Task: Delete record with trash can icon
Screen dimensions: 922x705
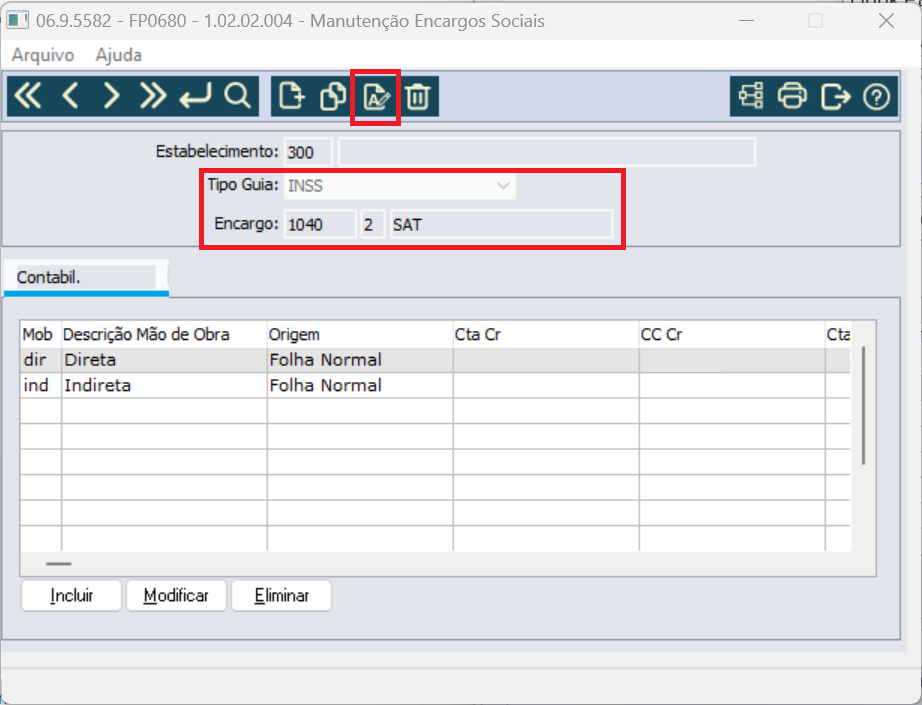Action: pyautogui.click(x=418, y=96)
